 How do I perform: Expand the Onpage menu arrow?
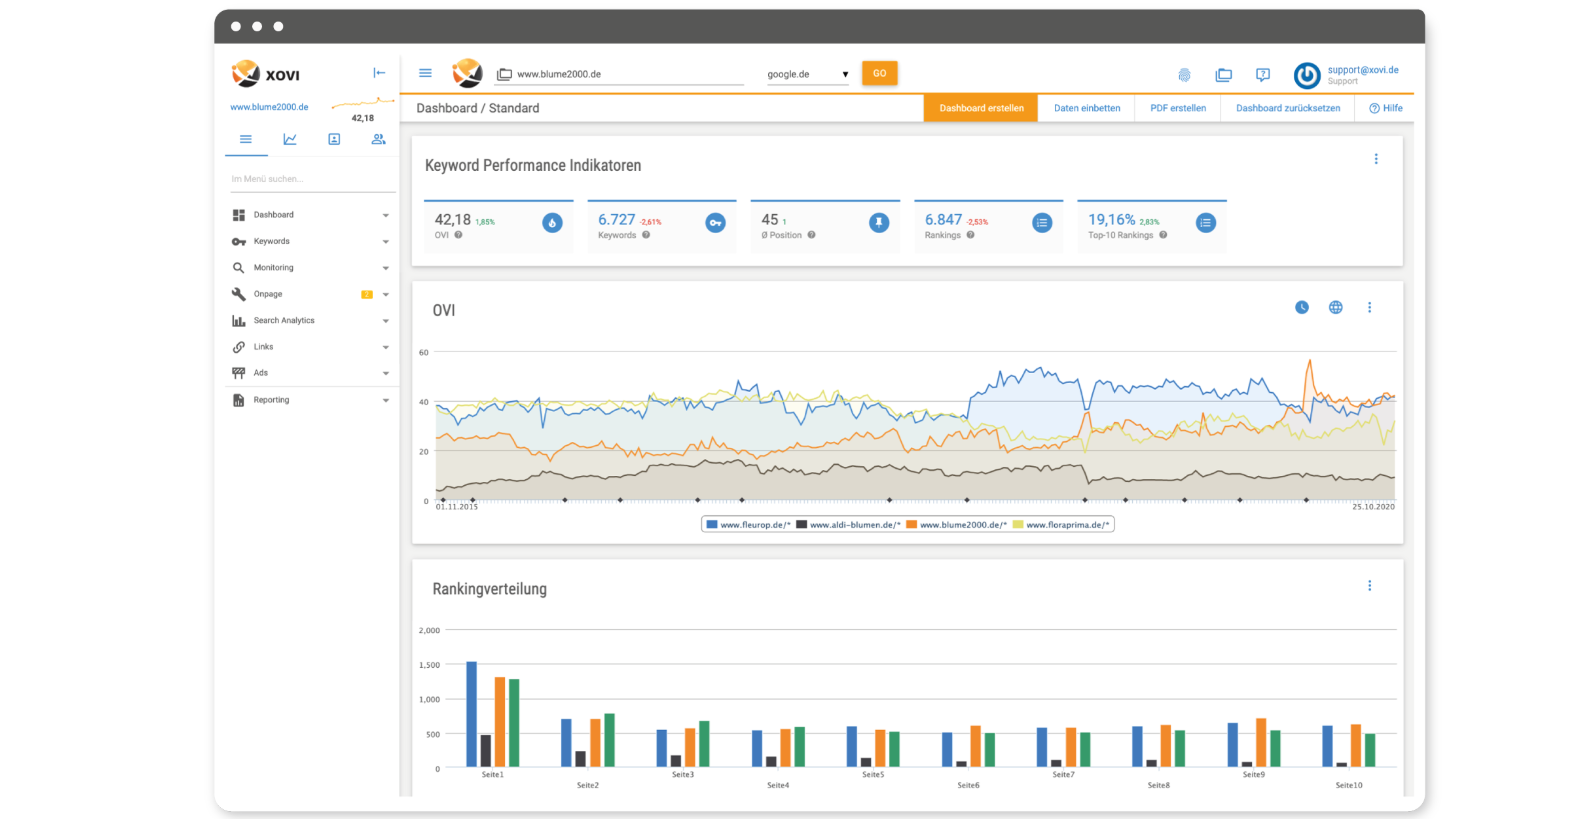coord(386,295)
